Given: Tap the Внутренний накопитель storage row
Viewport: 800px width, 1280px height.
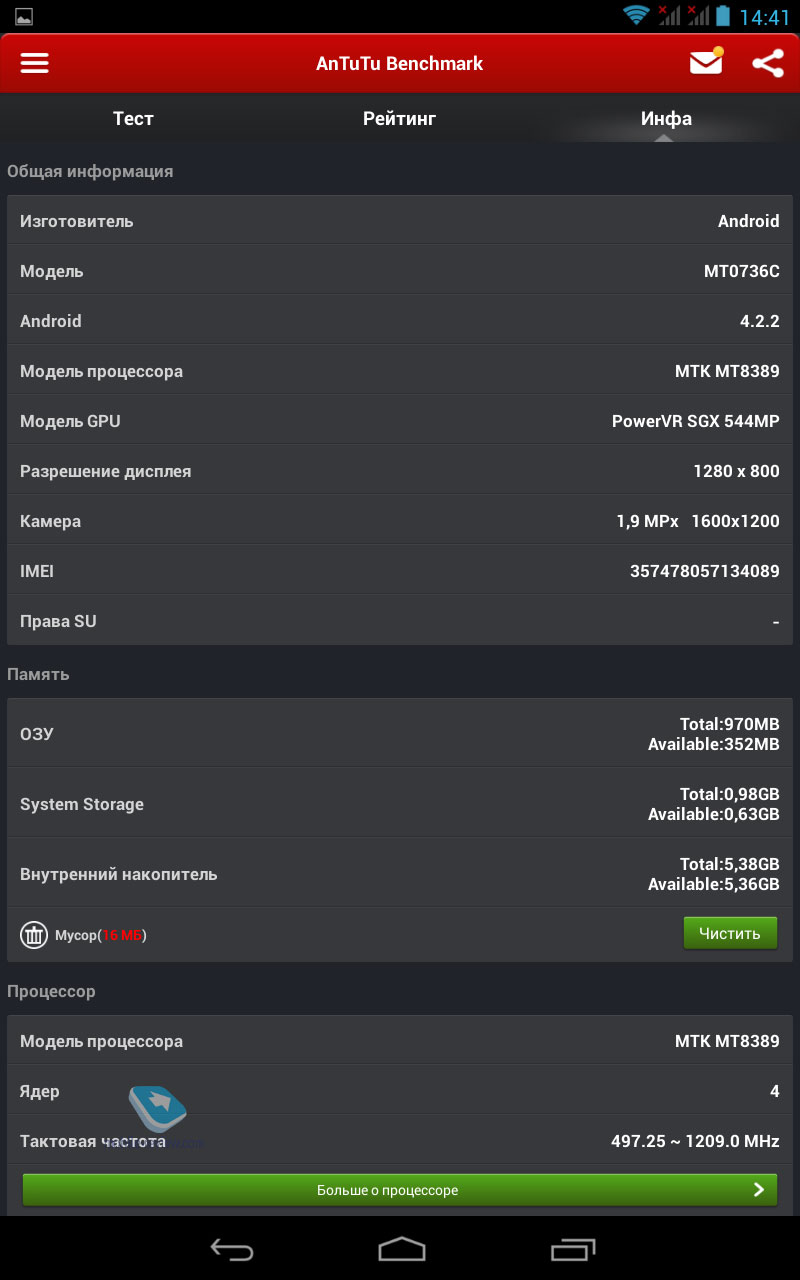Looking at the screenshot, I should 400,874.
